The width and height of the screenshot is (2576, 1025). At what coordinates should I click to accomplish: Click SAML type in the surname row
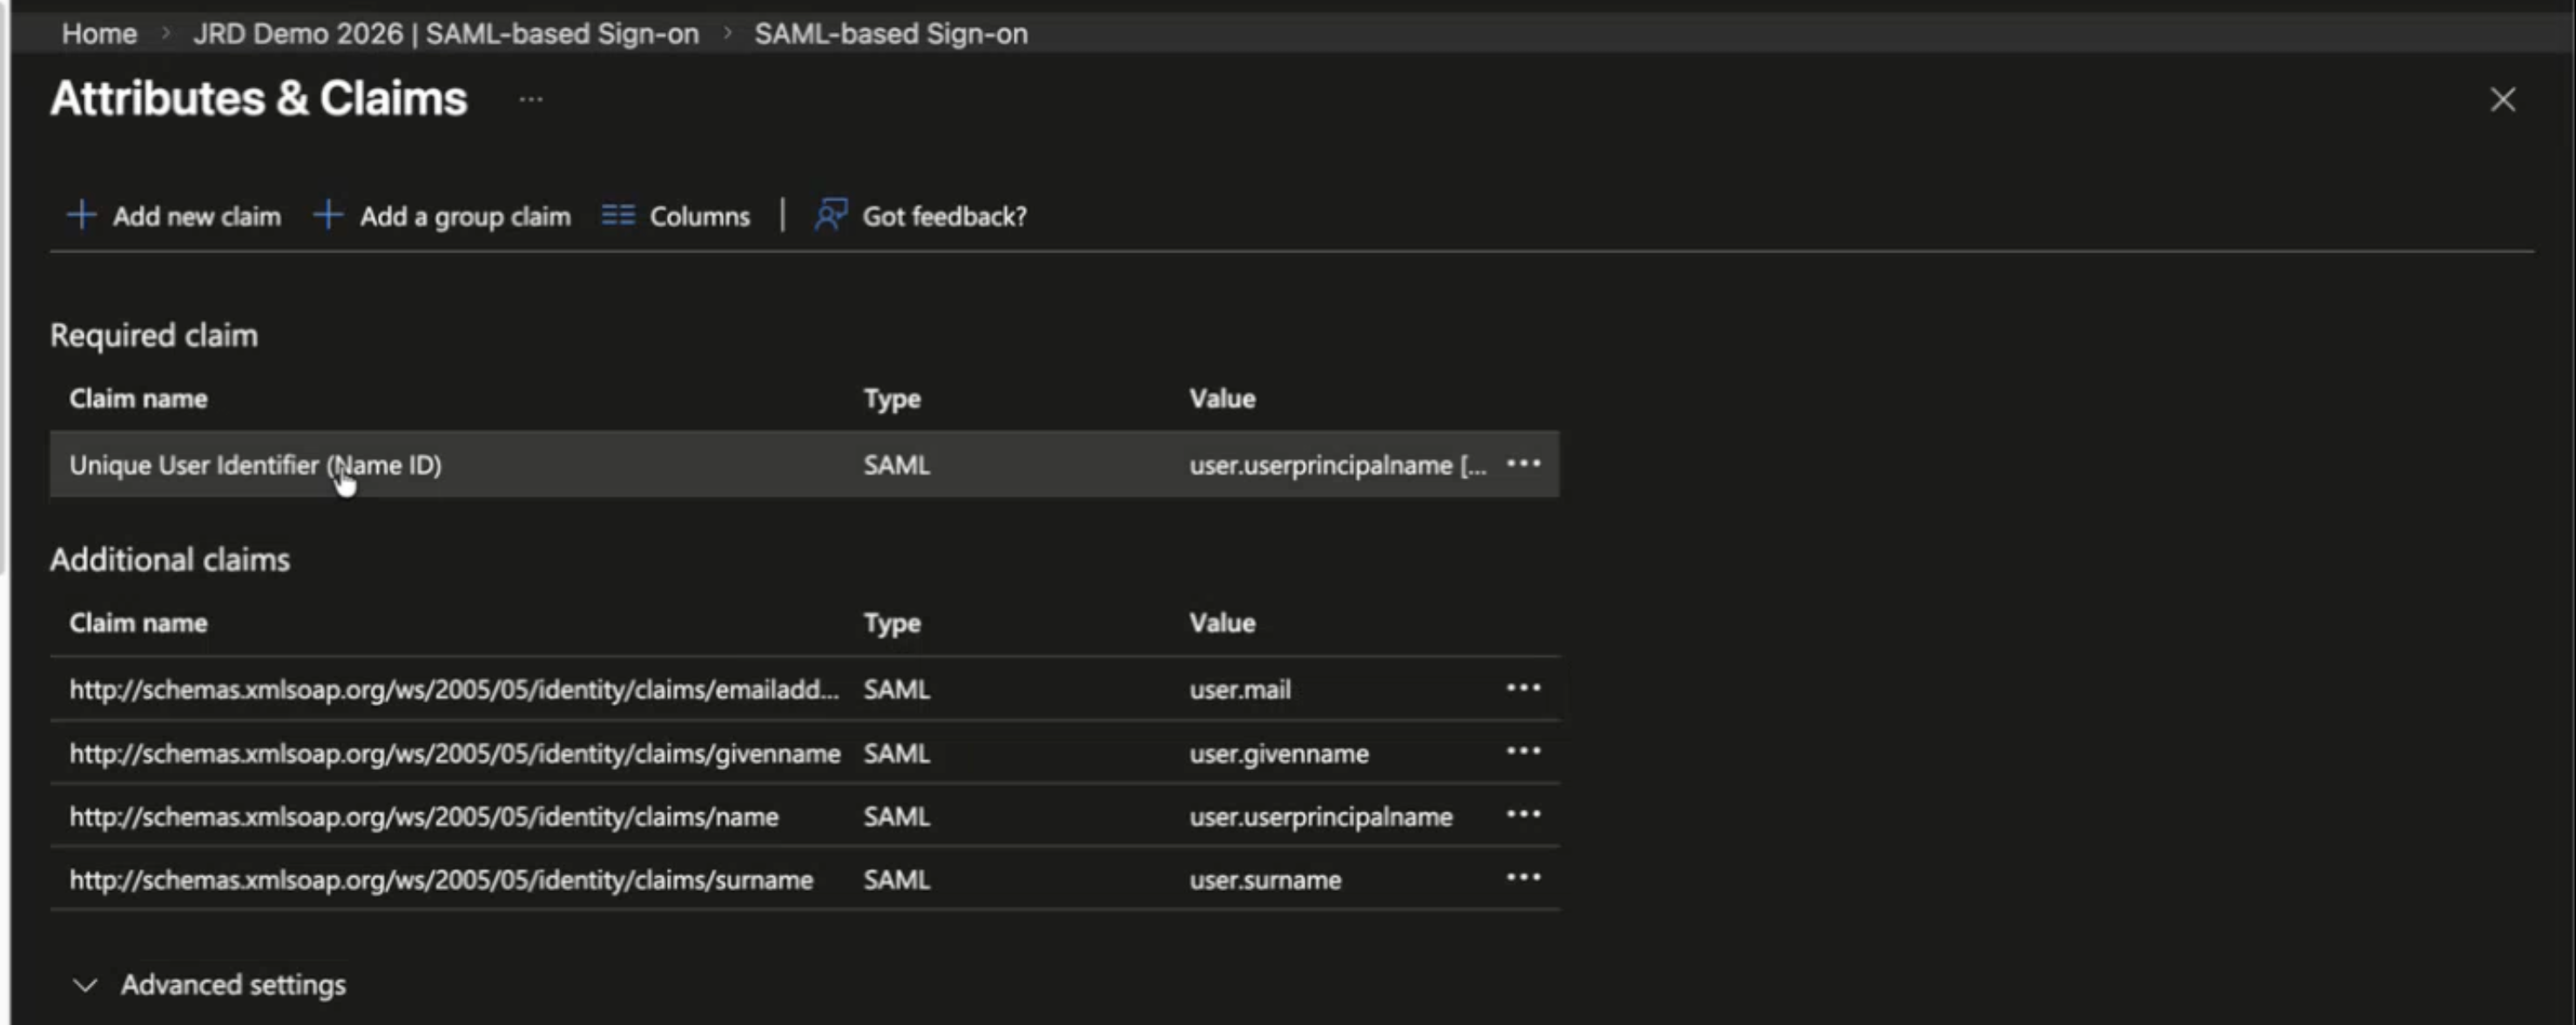897,880
